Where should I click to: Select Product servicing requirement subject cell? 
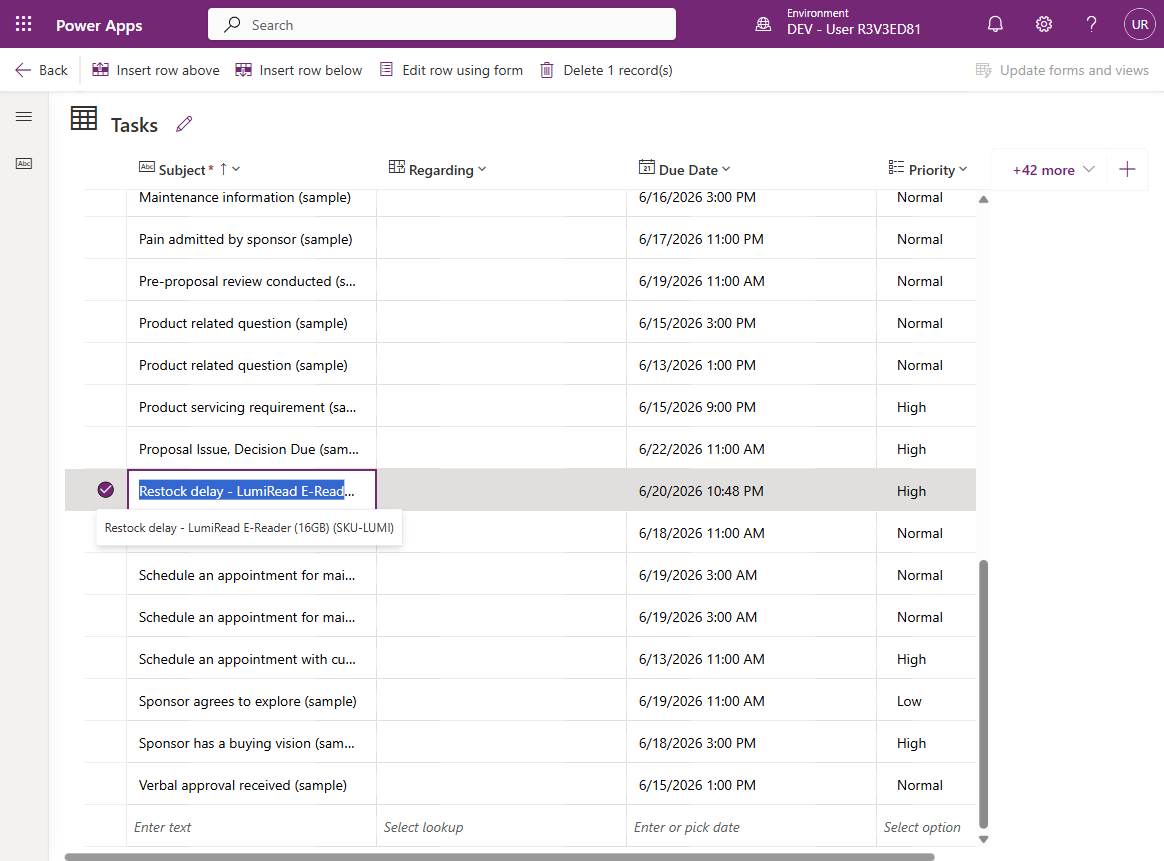point(252,407)
